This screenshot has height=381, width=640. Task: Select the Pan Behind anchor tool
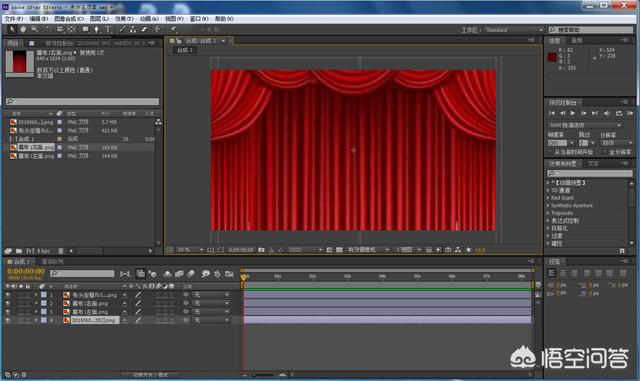(71, 29)
